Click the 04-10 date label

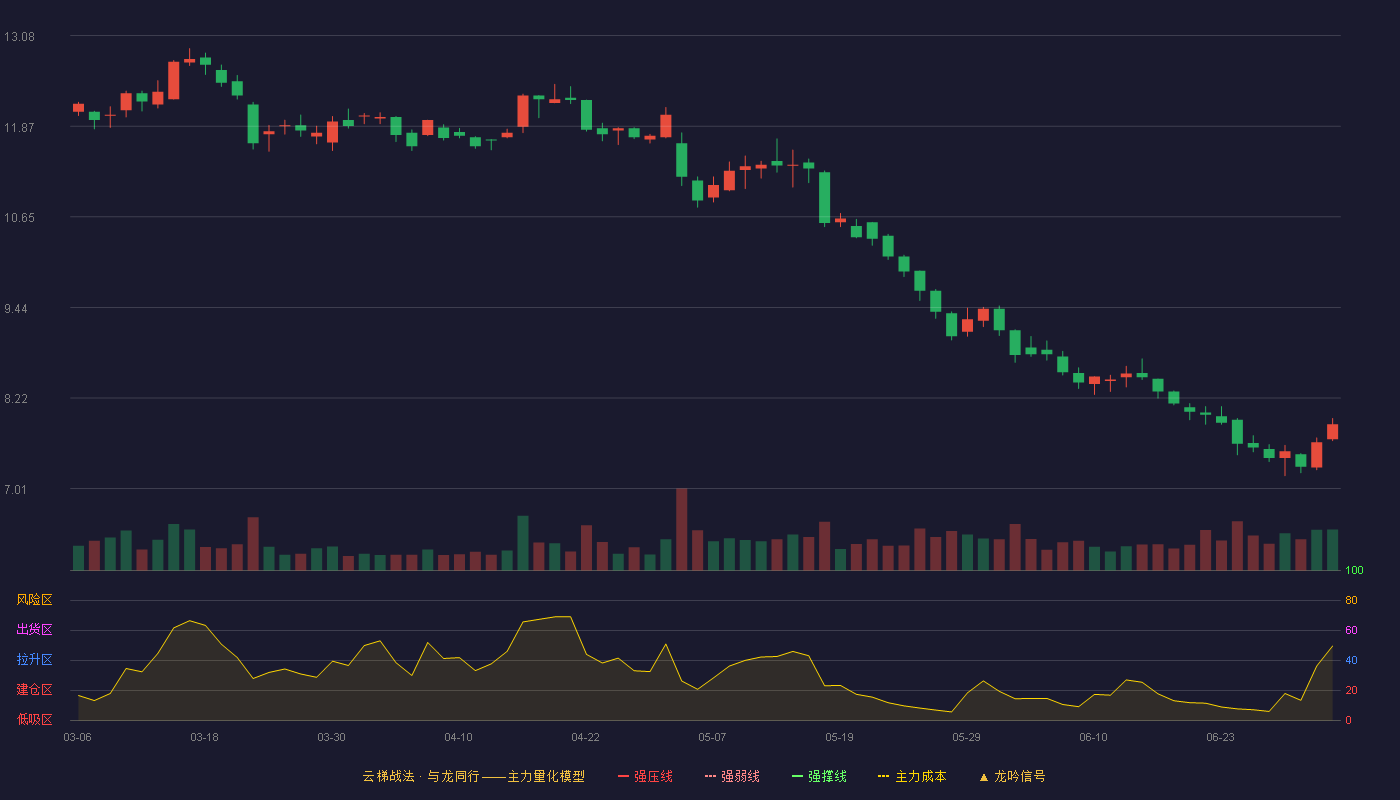[459, 737]
